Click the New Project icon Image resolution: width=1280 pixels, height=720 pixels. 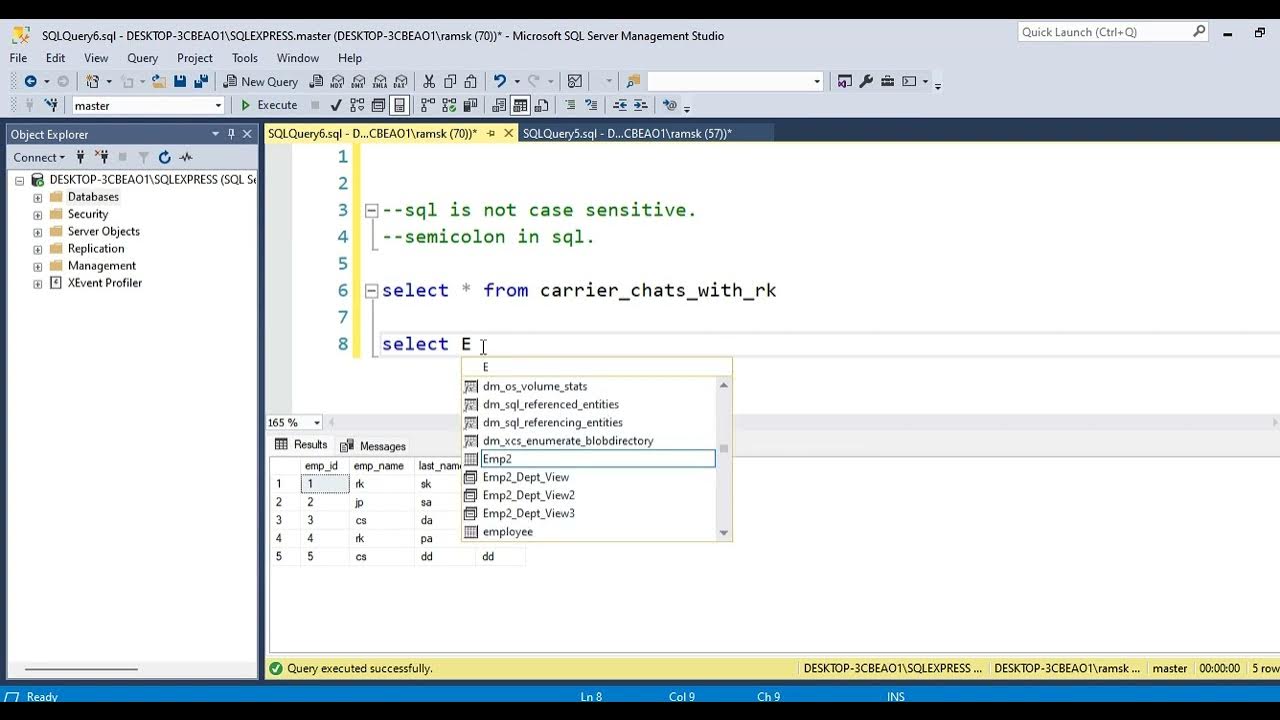point(92,81)
